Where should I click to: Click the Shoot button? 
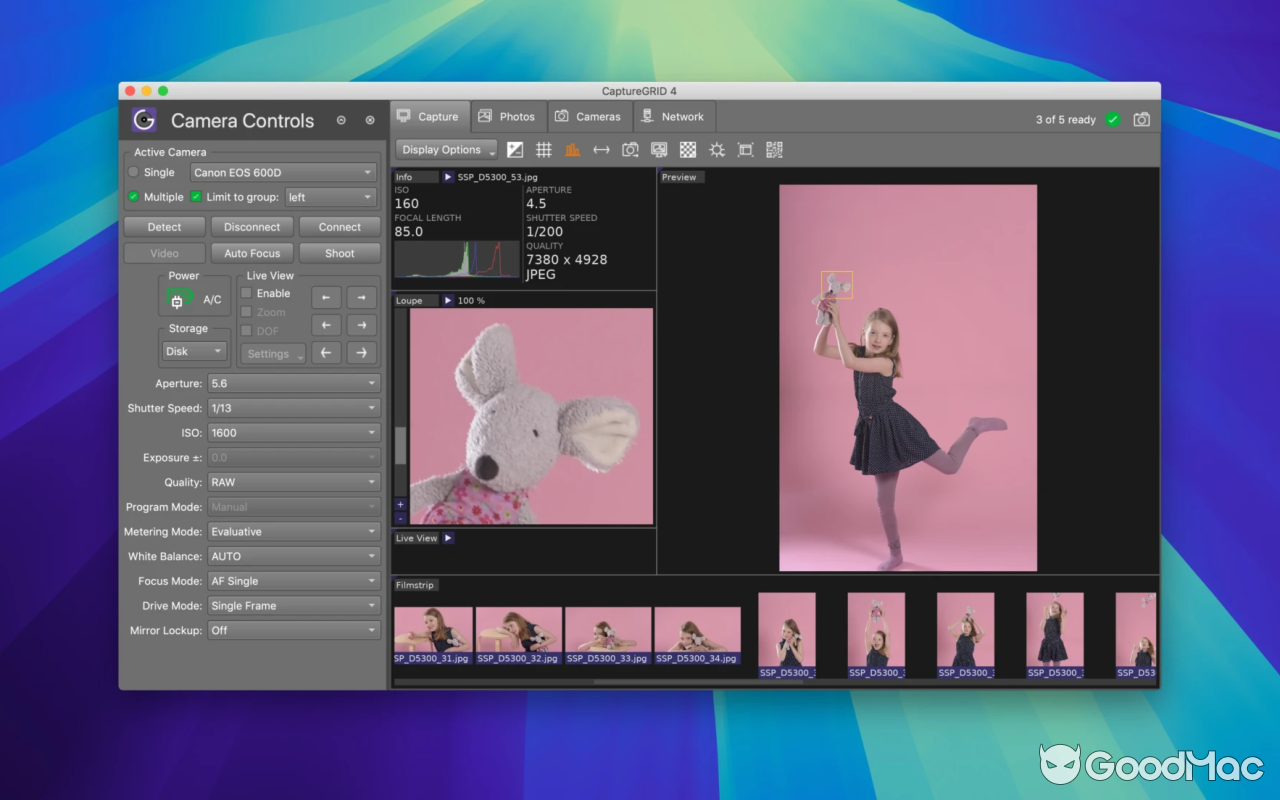(339, 252)
